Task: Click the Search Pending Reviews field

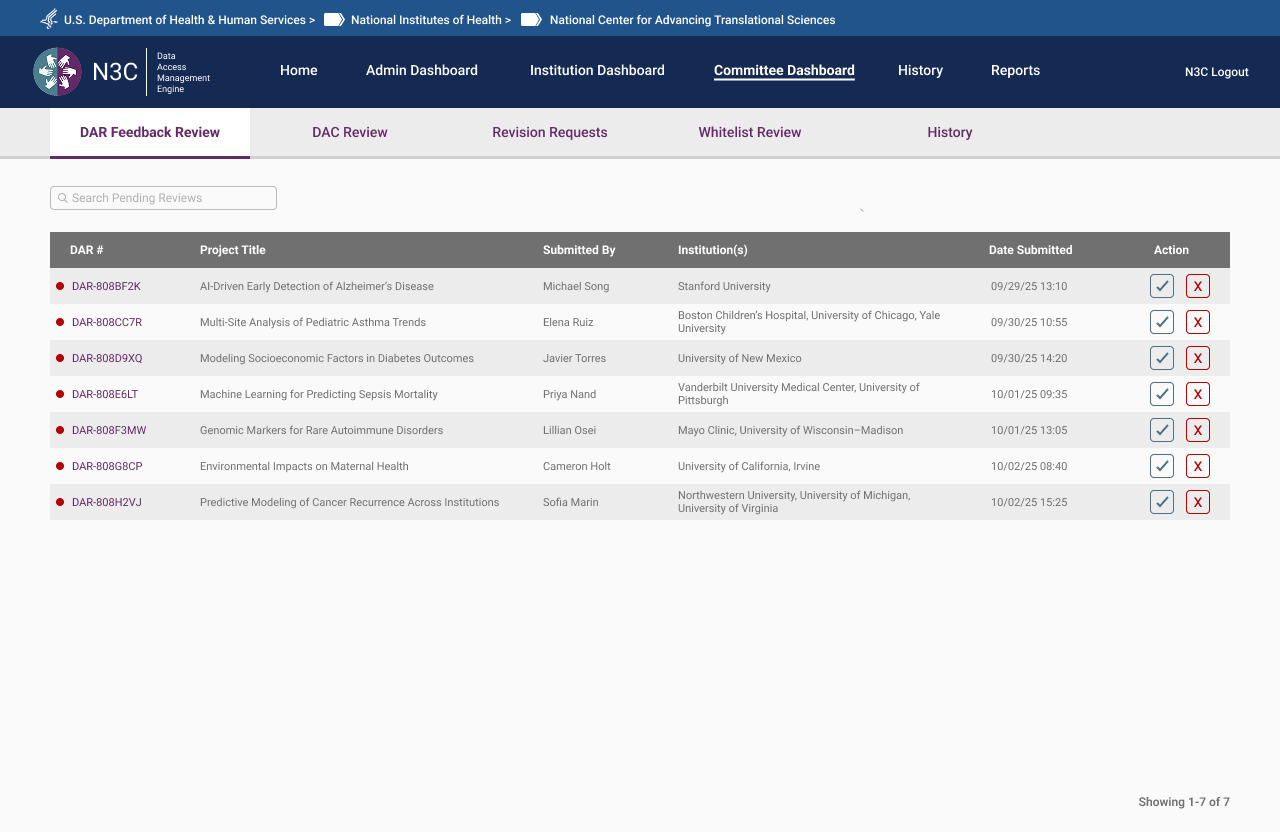Action: 164,198
